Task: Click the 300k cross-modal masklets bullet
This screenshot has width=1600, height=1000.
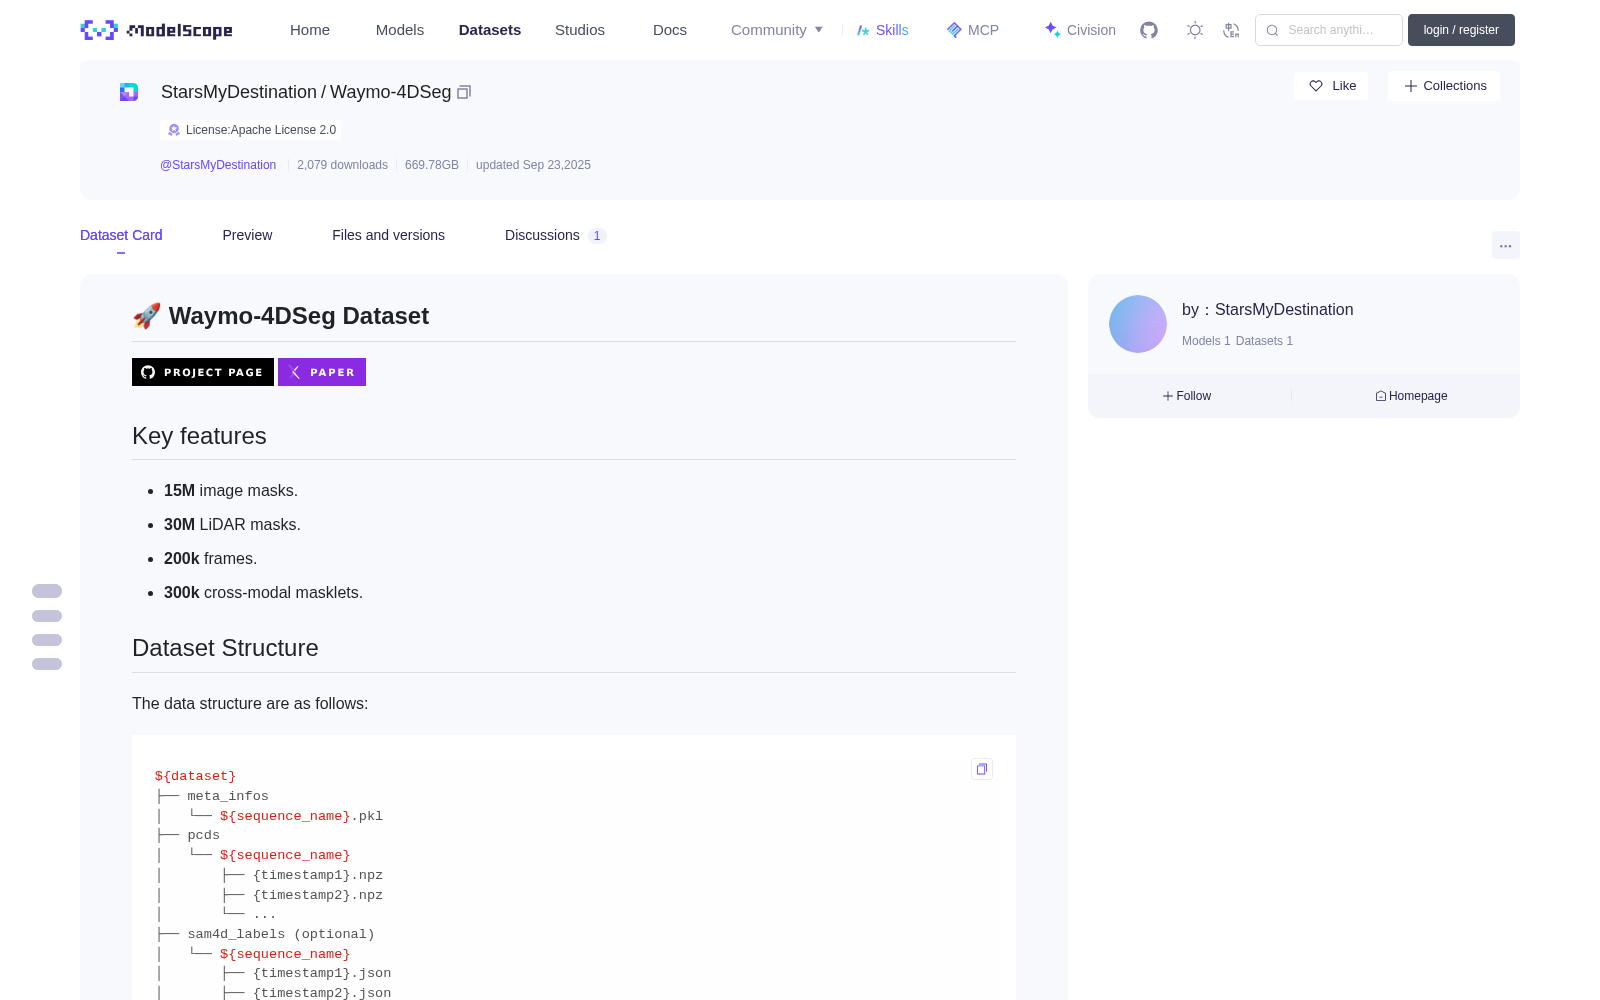Action: [x=263, y=593]
